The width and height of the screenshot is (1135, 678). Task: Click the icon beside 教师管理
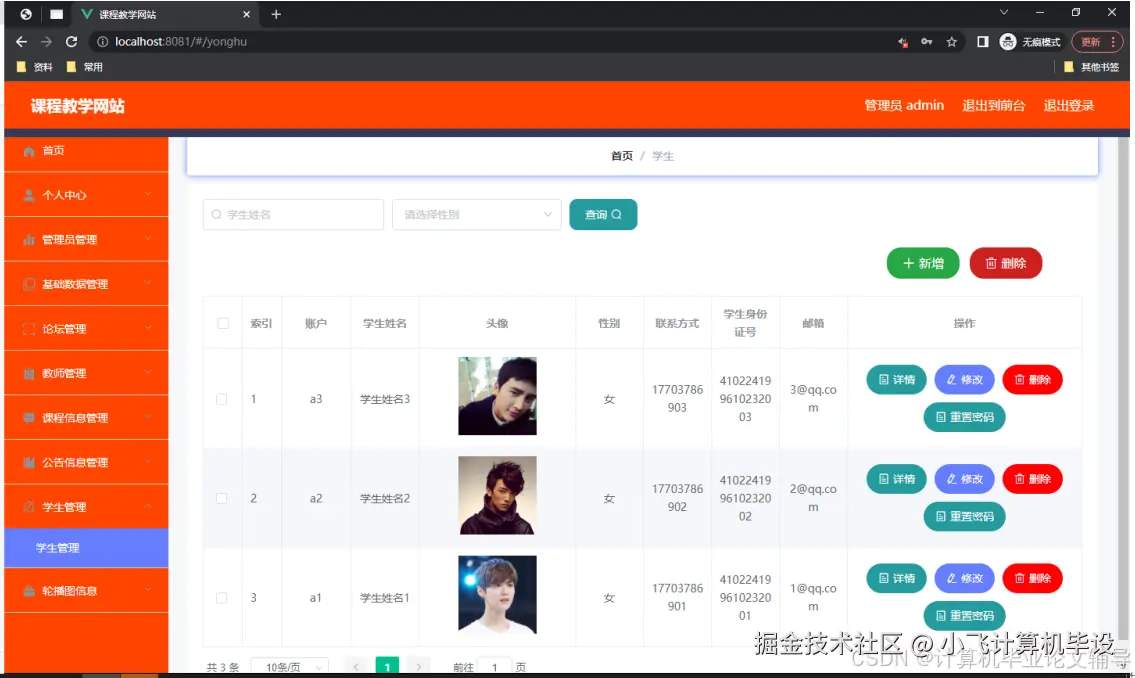[29, 373]
